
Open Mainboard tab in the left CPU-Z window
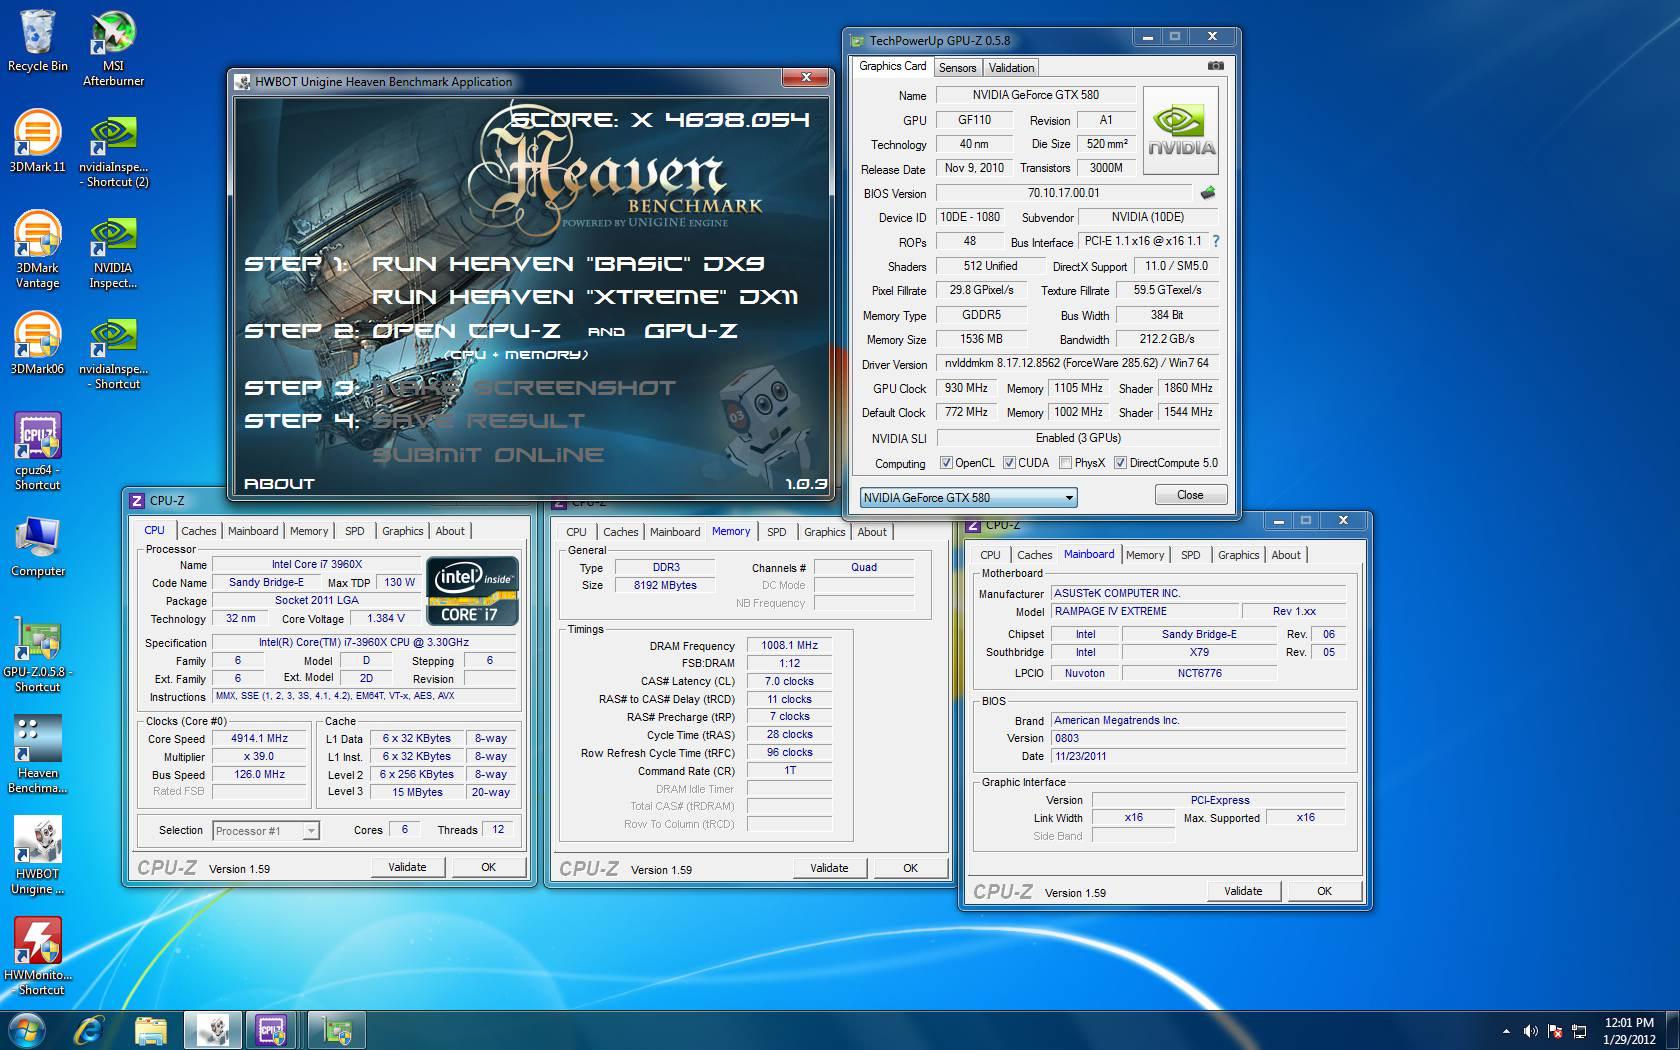pyautogui.click(x=253, y=531)
